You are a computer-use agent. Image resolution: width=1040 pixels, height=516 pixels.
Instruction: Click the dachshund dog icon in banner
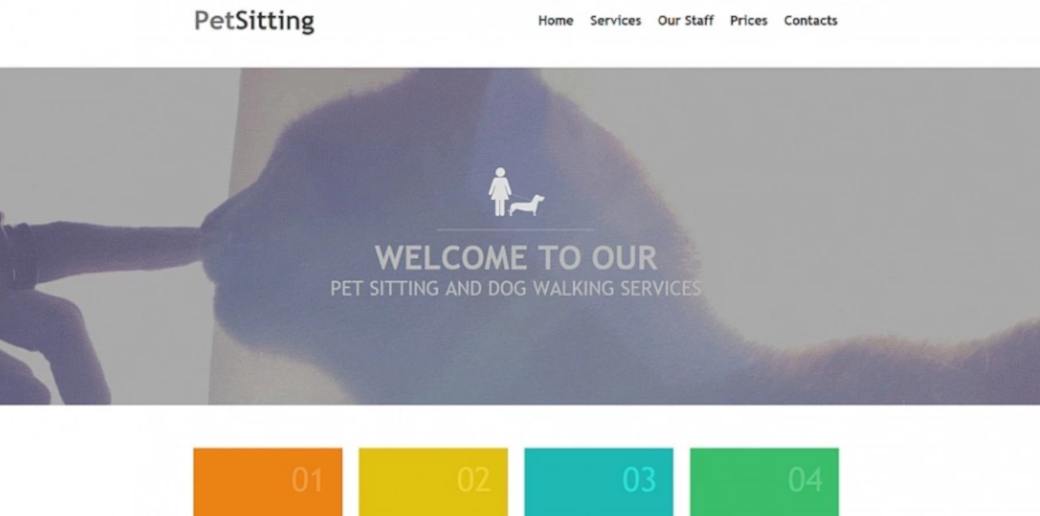tap(527, 205)
